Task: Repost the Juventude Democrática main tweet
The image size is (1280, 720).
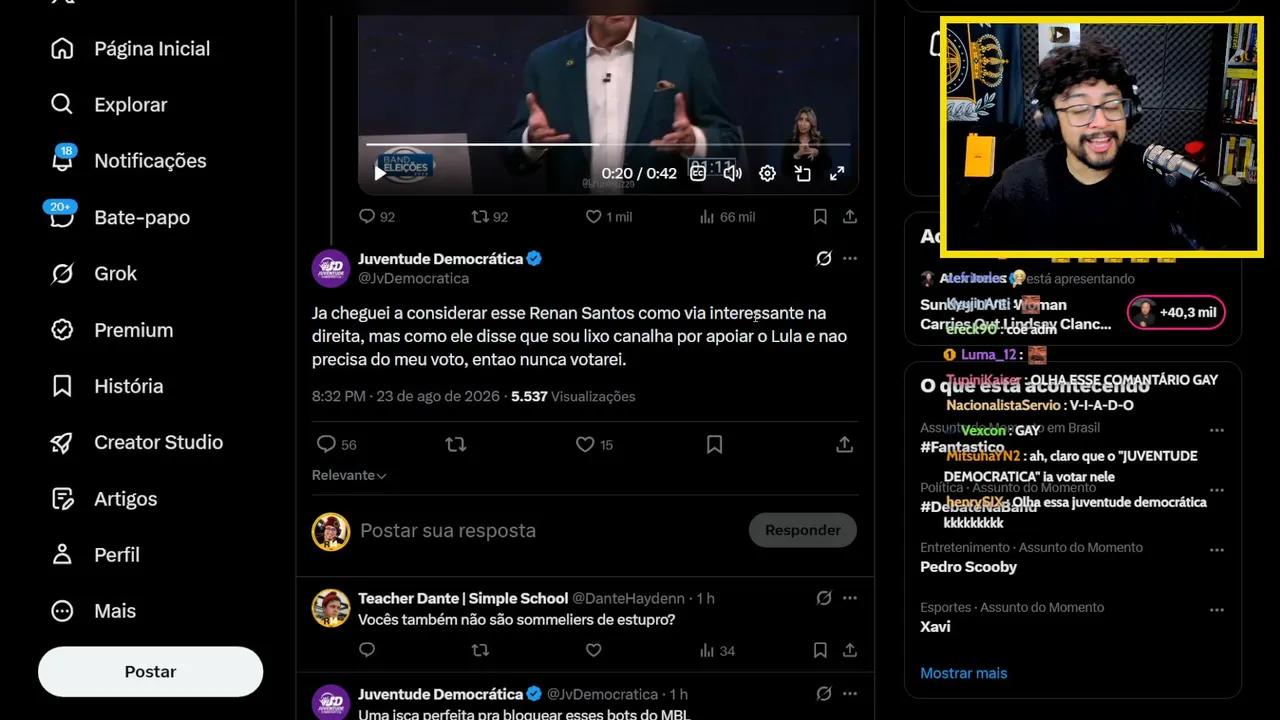Action: 456,445
